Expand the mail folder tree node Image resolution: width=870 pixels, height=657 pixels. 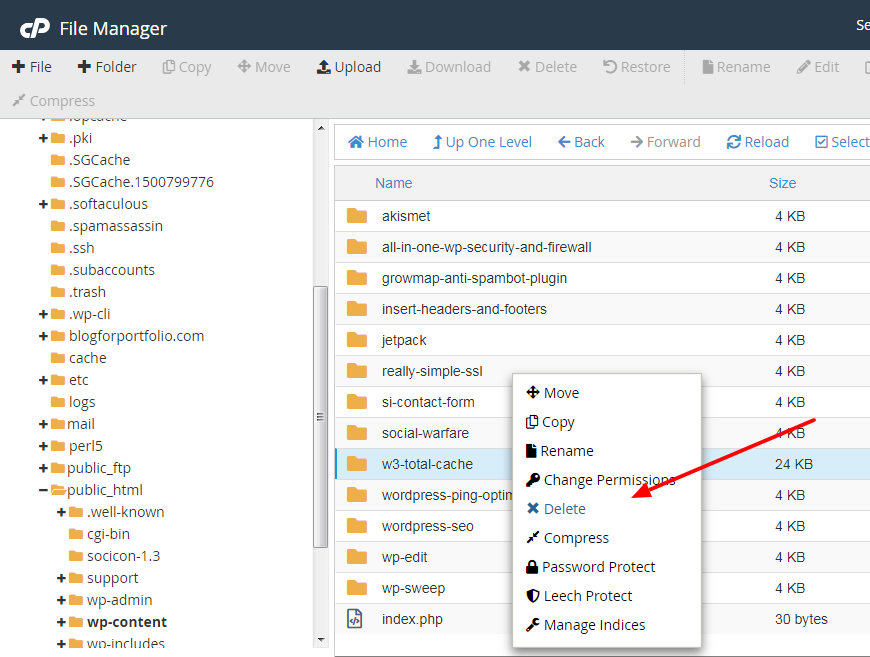point(43,424)
